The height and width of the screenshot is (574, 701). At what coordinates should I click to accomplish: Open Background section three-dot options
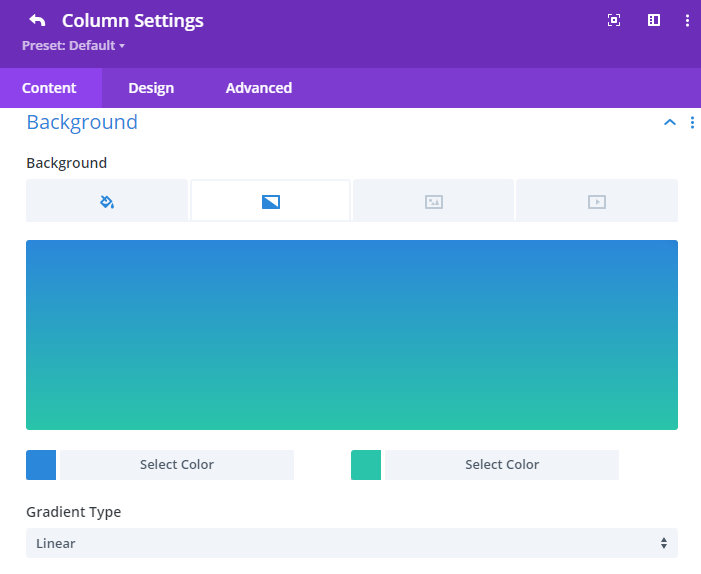tap(692, 122)
